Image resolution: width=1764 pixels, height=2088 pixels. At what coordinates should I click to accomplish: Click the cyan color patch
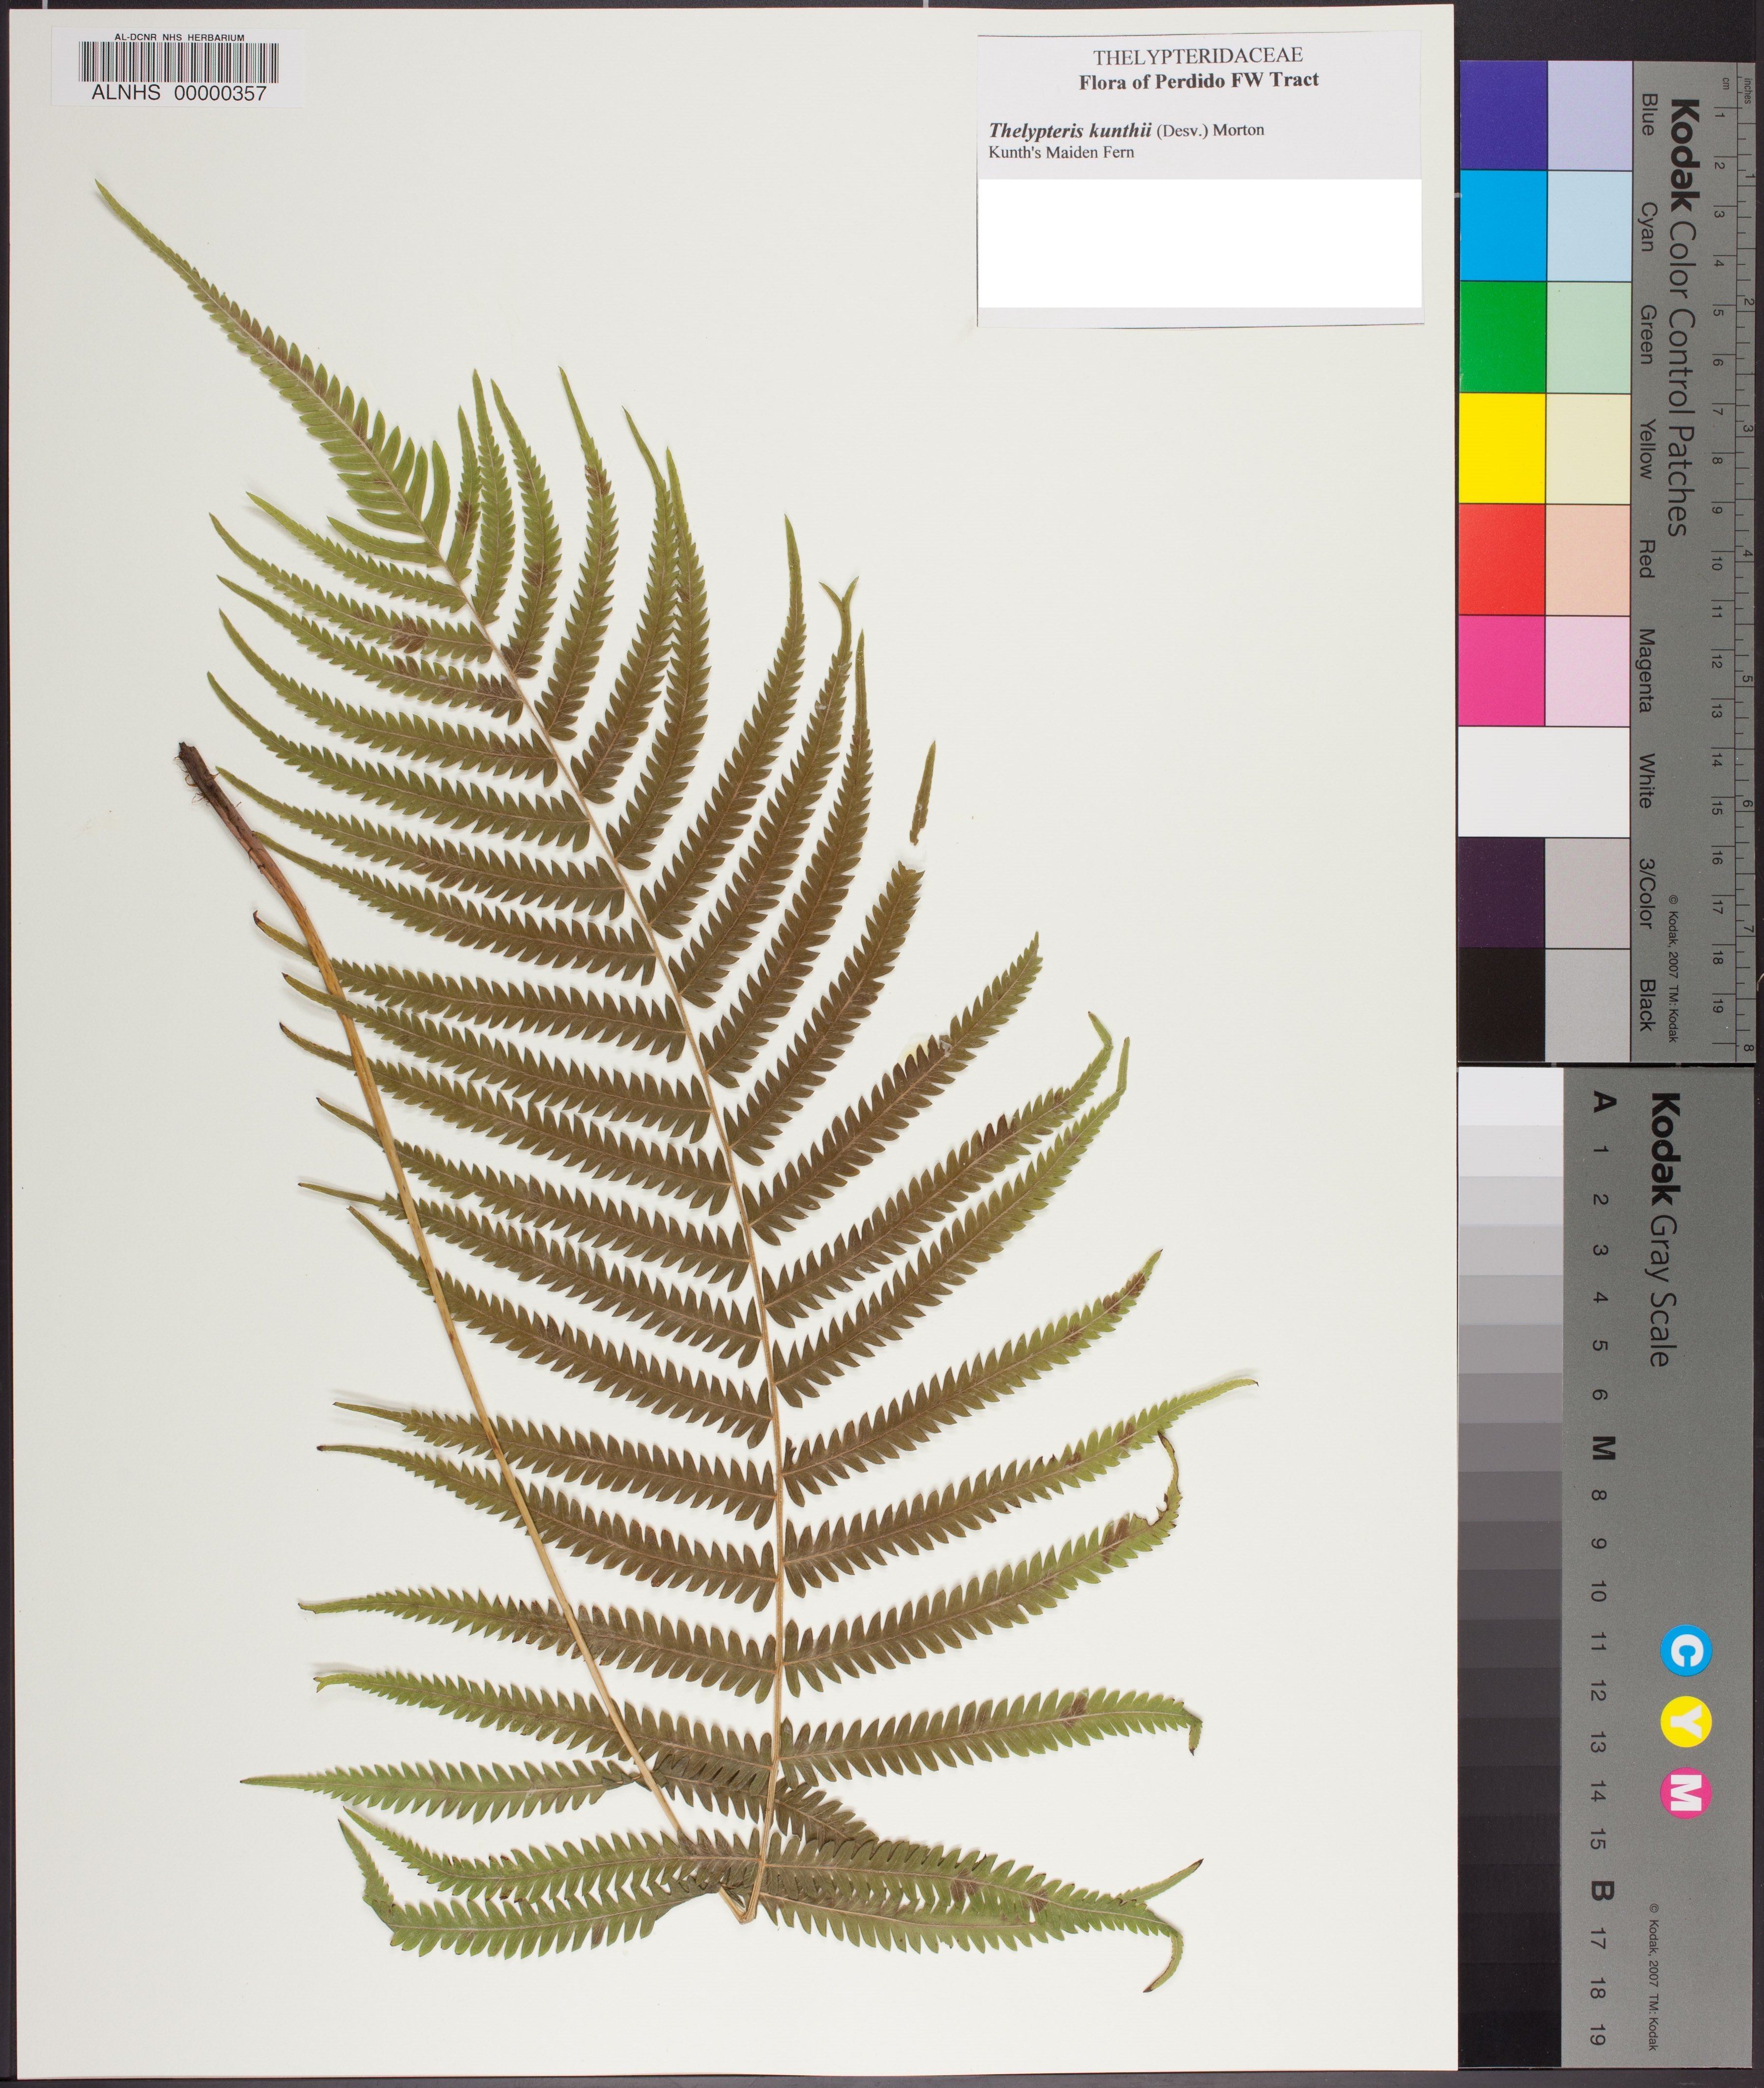(1502, 225)
